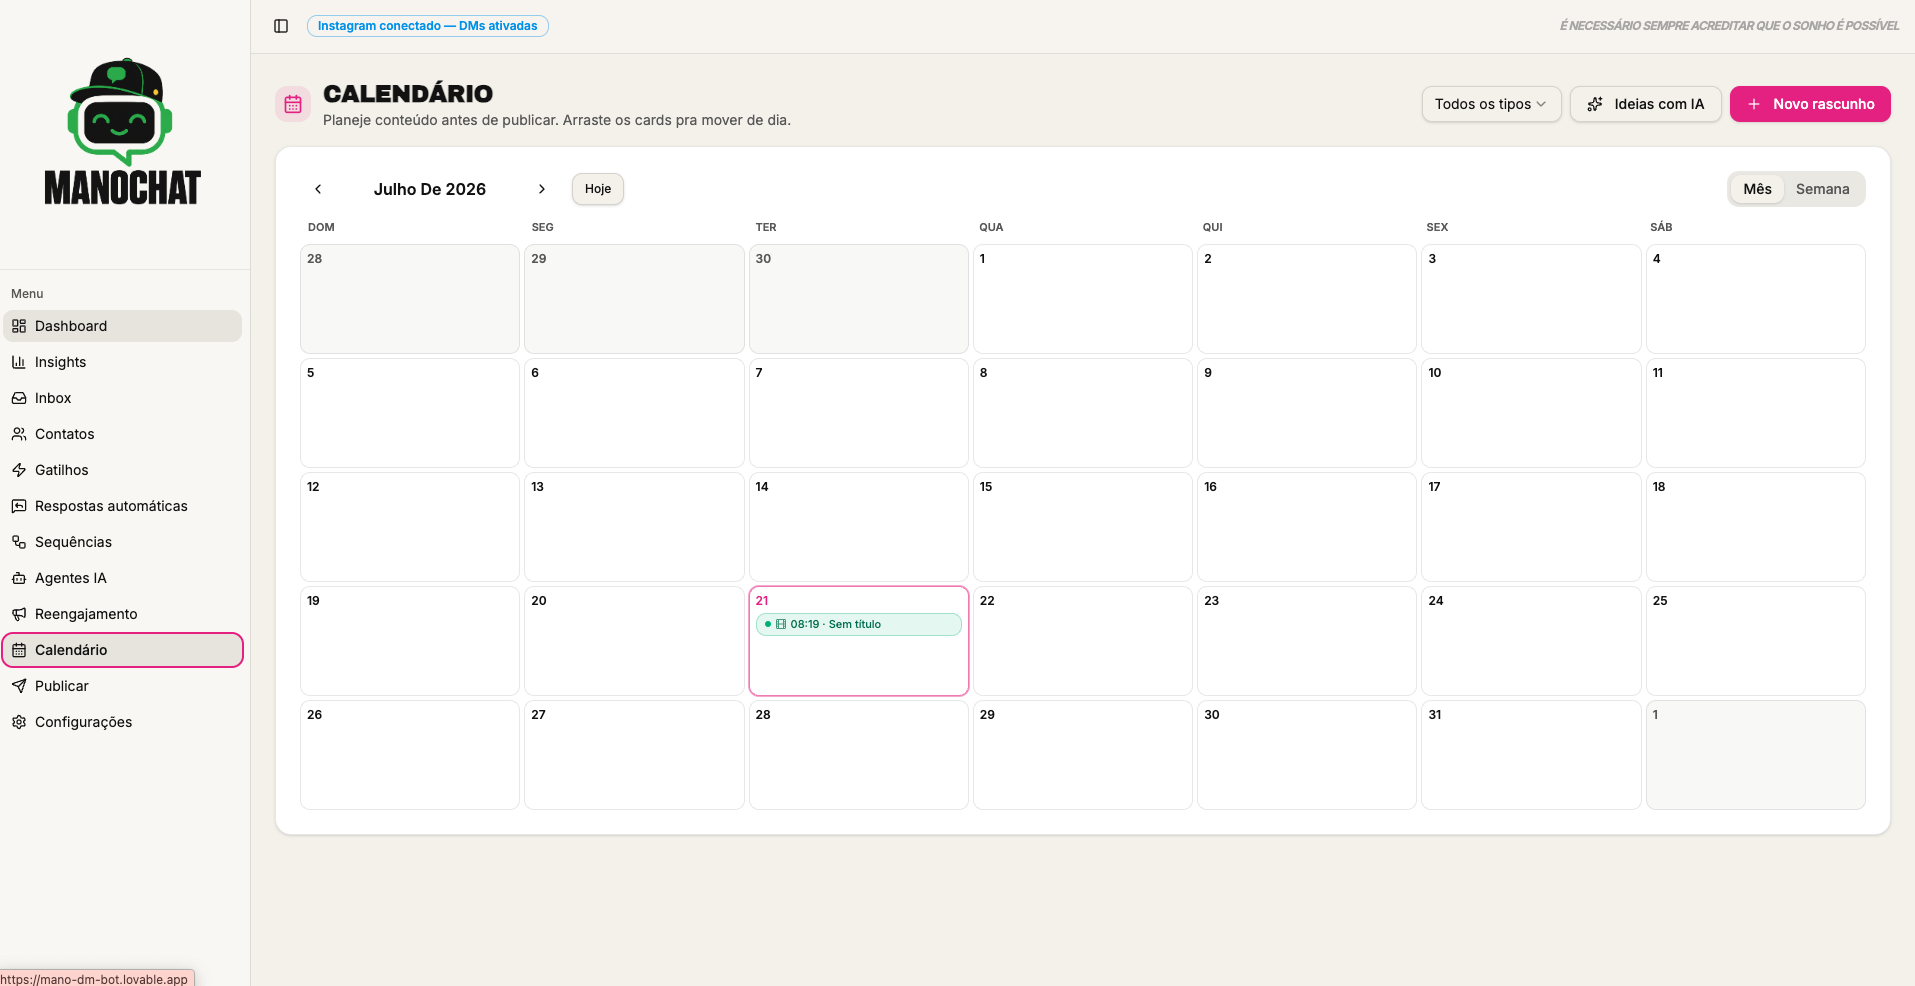Screen dimensions: 1915x986
Task: Click the Inbox tray icon
Action: tap(19, 398)
